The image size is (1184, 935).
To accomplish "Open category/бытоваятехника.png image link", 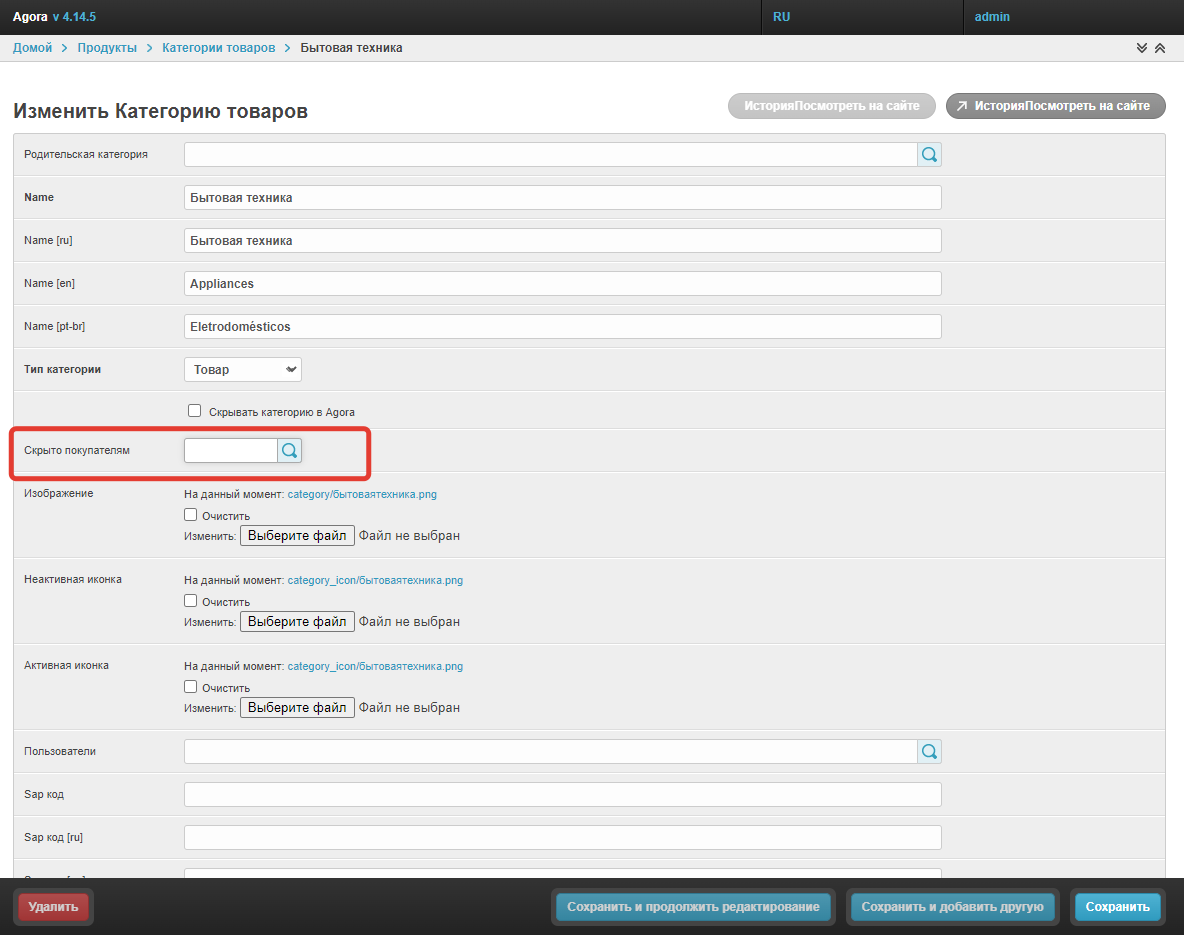I will (x=362, y=494).
